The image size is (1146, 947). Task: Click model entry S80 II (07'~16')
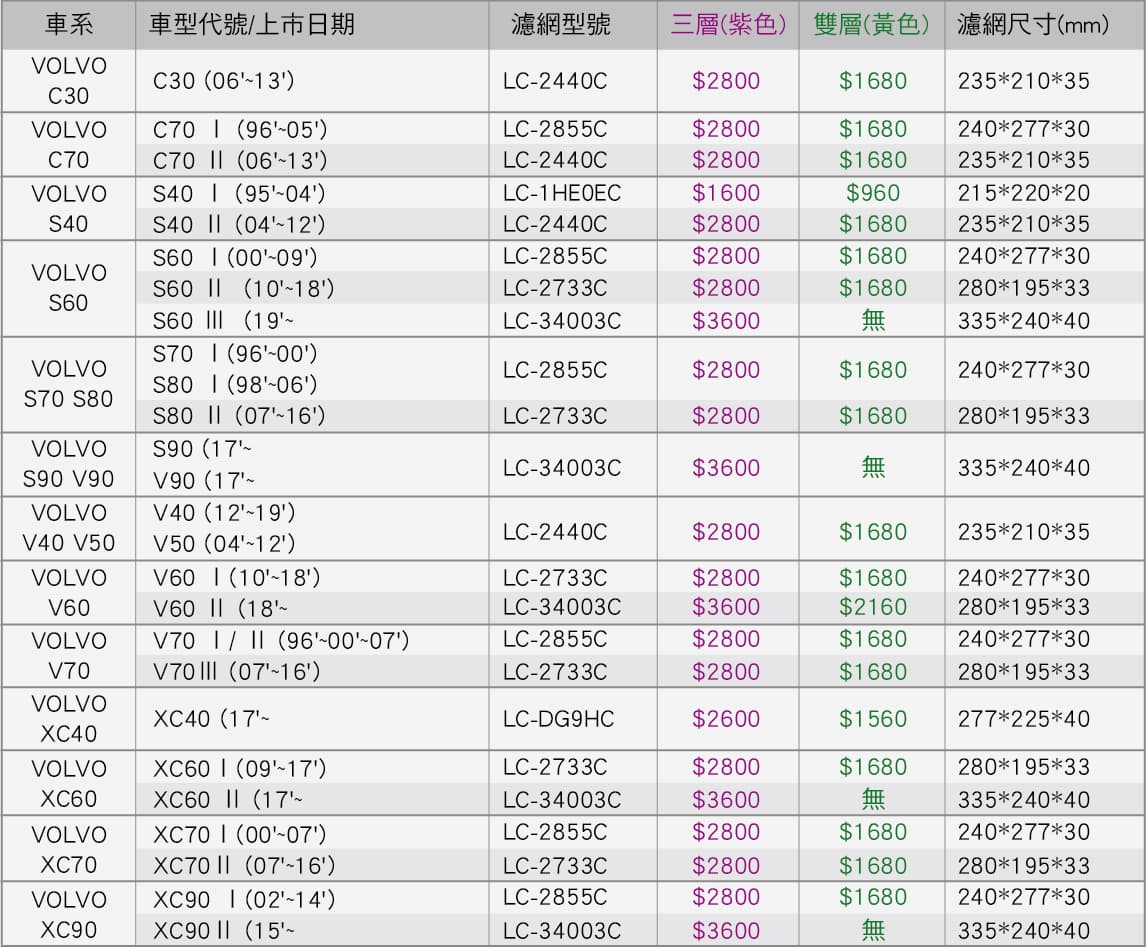click(239, 416)
